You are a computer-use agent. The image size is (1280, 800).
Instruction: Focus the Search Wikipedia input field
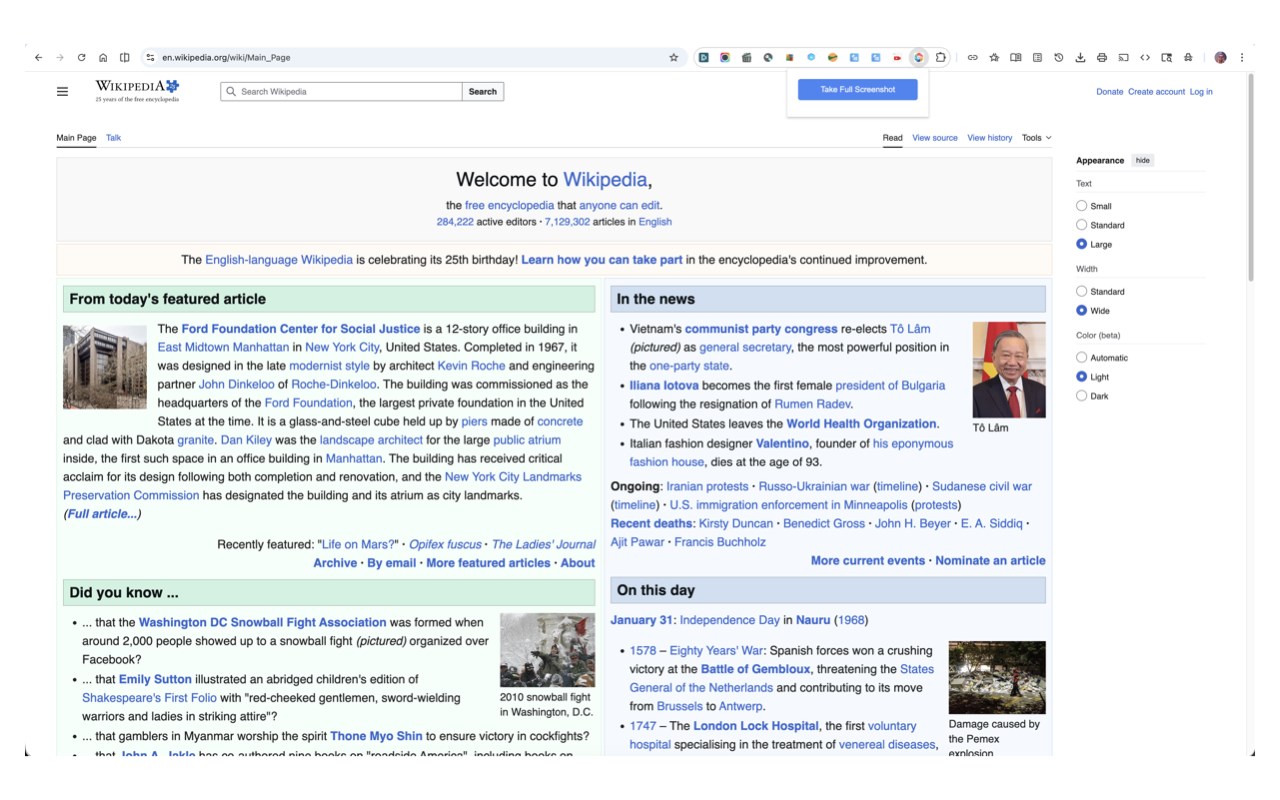click(341, 92)
